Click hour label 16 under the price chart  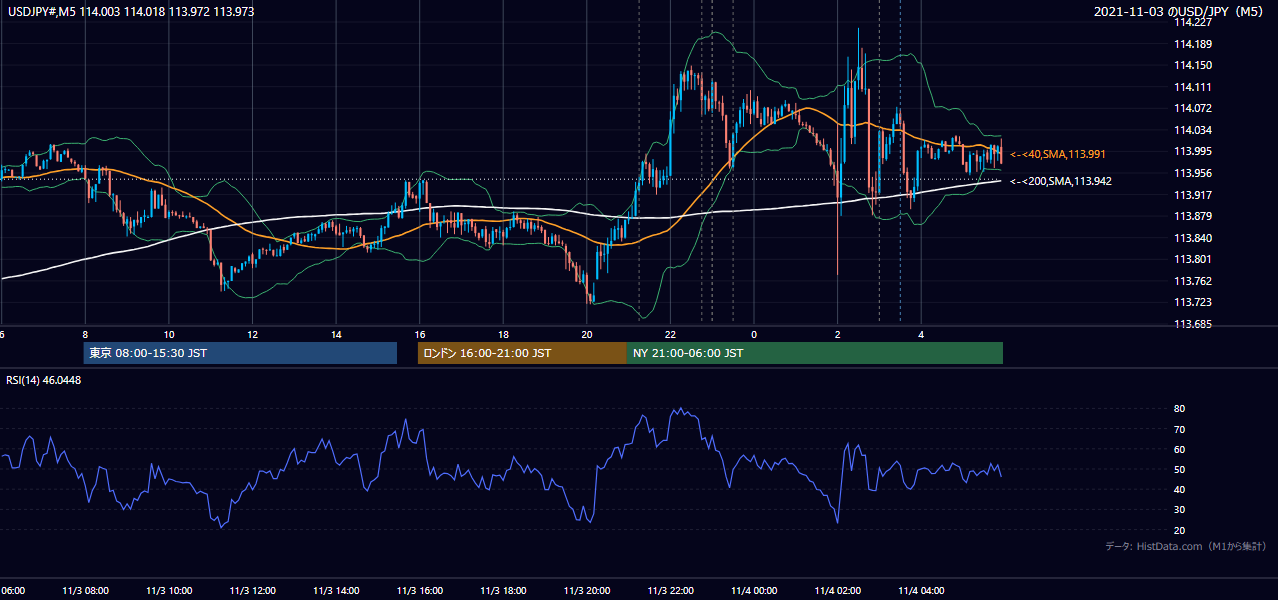click(x=420, y=335)
